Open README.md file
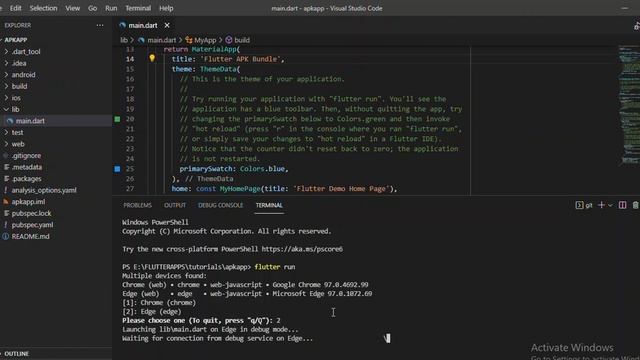The image size is (640, 360). tap(30, 236)
